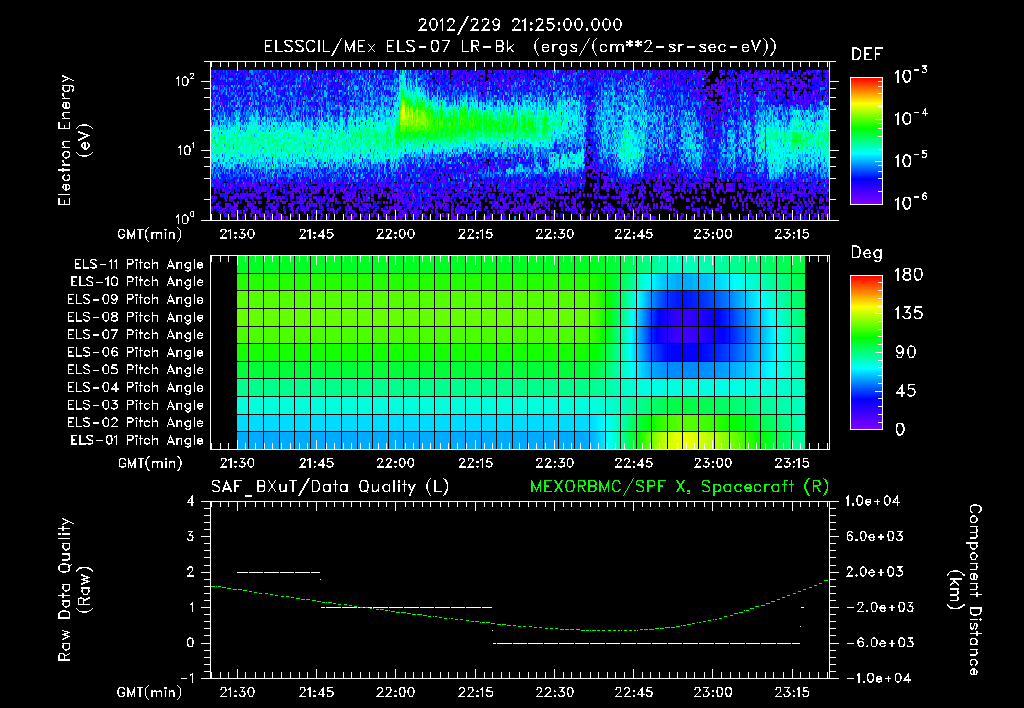Image resolution: width=1024 pixels, height=708 pixels.
Task: Click the data quality segment at level 1
Action: [406, 607]
